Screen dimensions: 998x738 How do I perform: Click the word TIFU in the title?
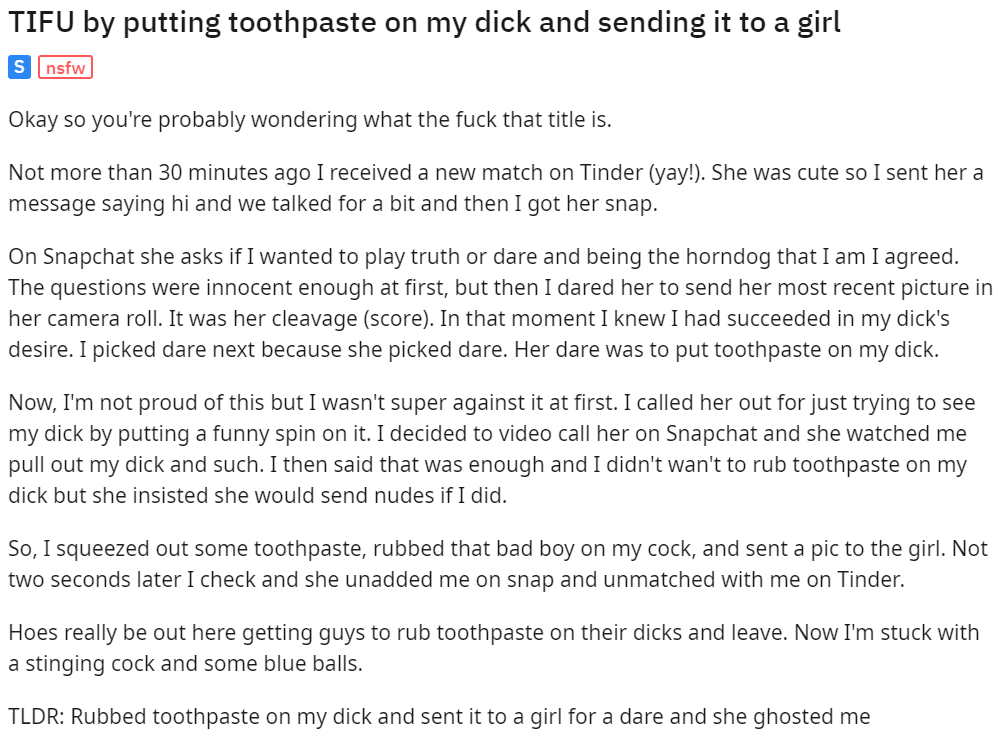coord(41,22)
